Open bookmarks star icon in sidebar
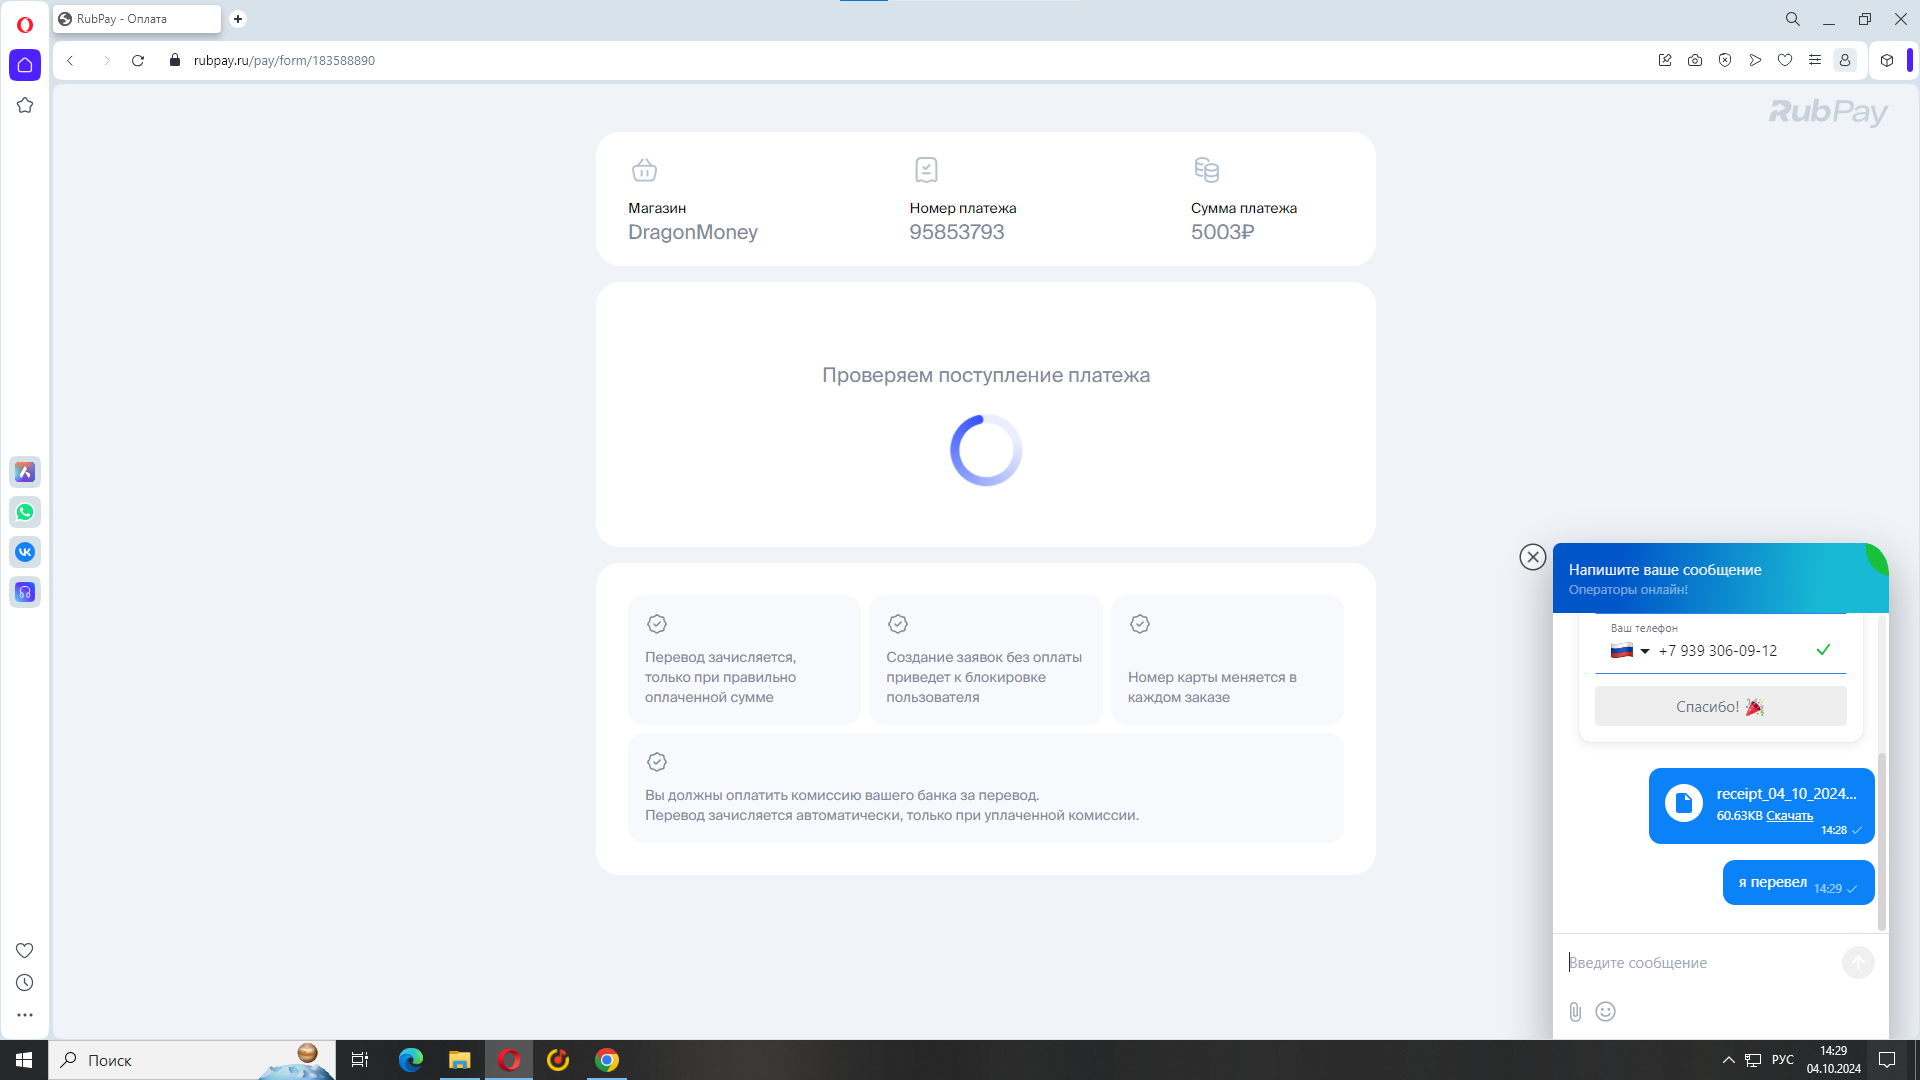Screen dimensions: 1920x1080 coord(25,105)
